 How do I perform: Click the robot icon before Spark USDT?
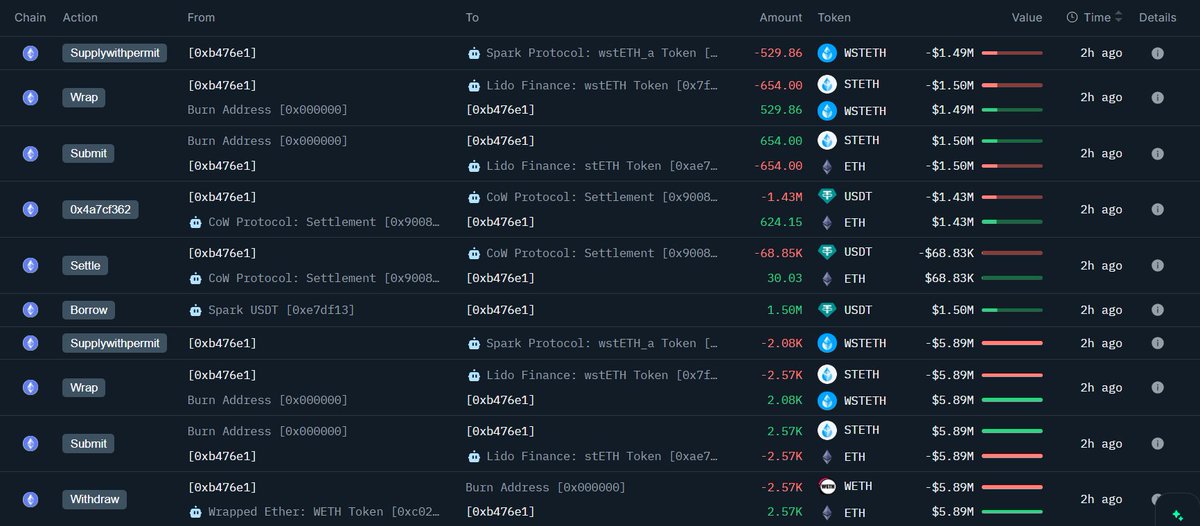coord(195,310)
